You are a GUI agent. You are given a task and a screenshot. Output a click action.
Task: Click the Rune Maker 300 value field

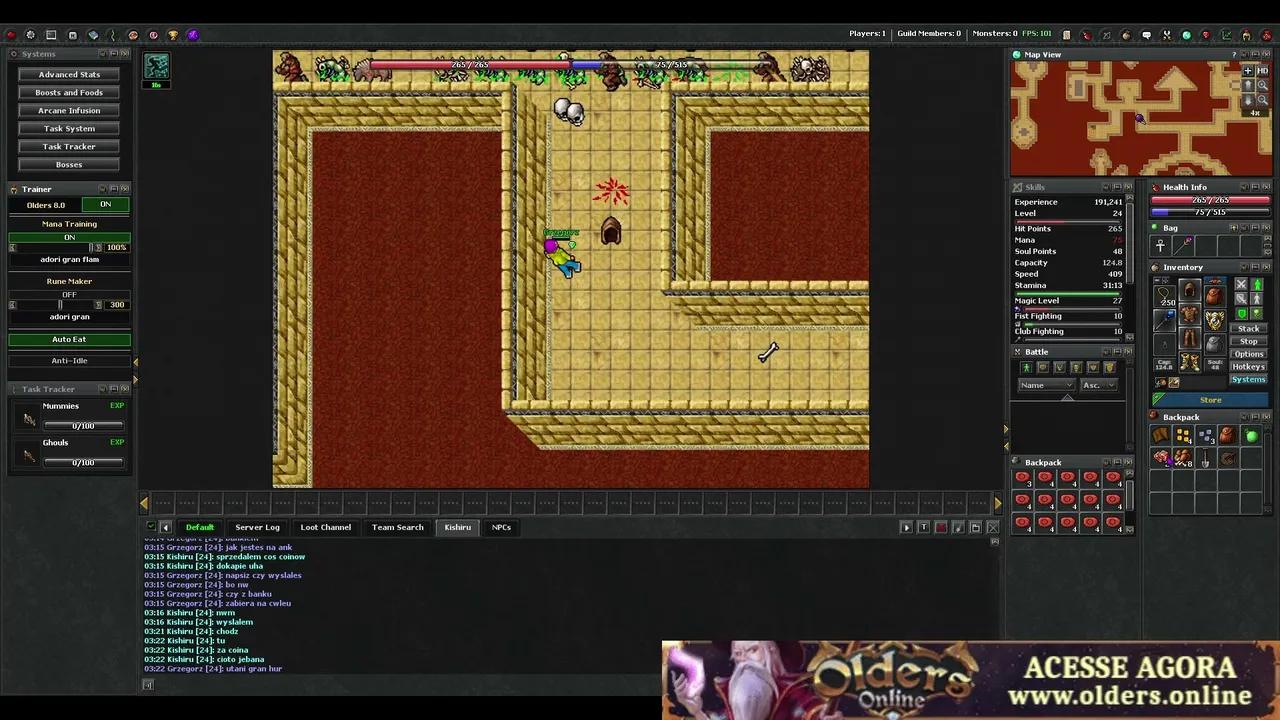click(117, 305)
